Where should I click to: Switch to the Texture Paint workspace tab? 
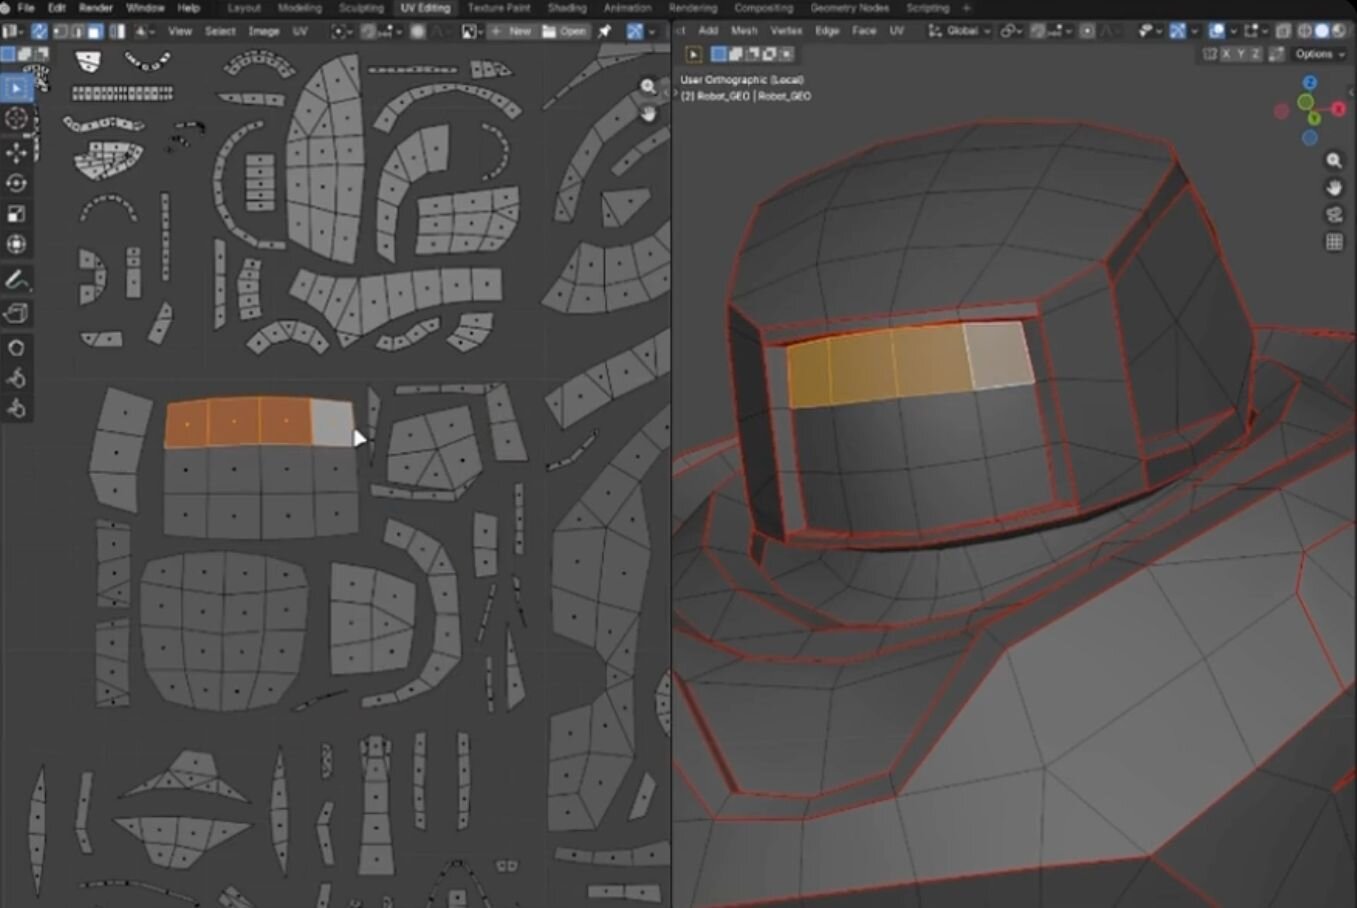[498, 8]
